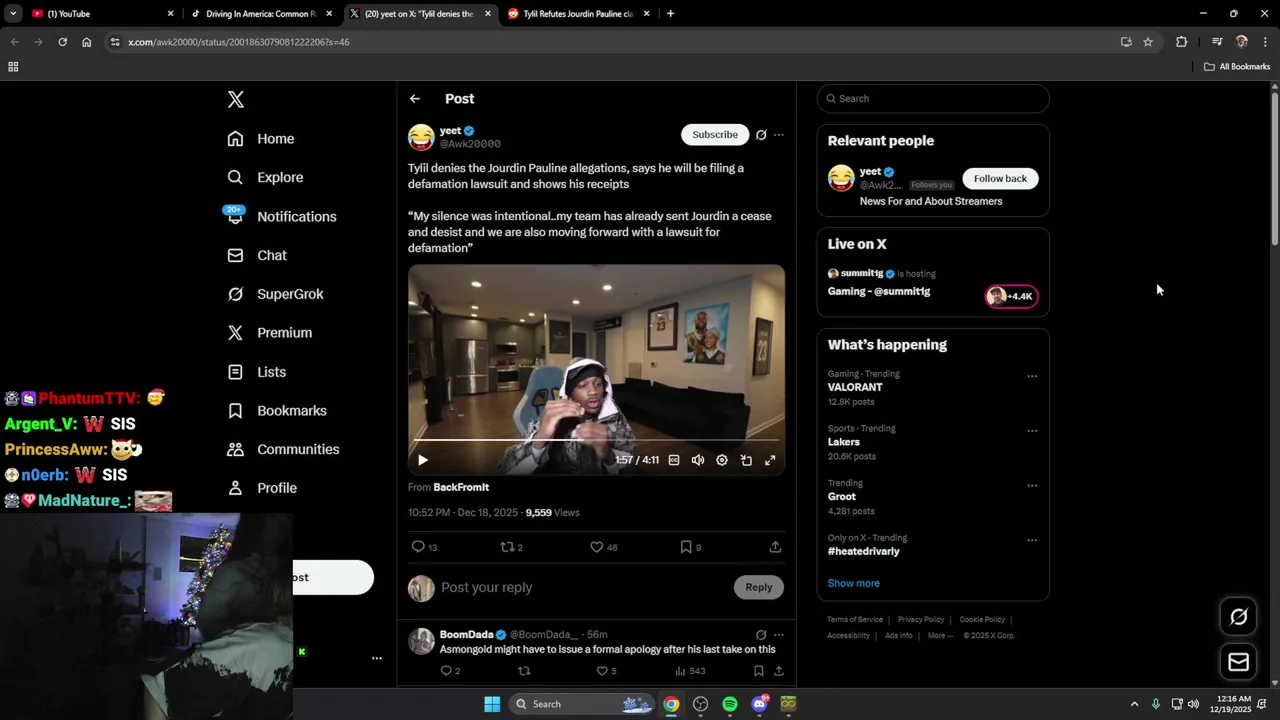Open options for Lakers trend
This screenshot has width=1280, height=720.
tap(1032, 431)
